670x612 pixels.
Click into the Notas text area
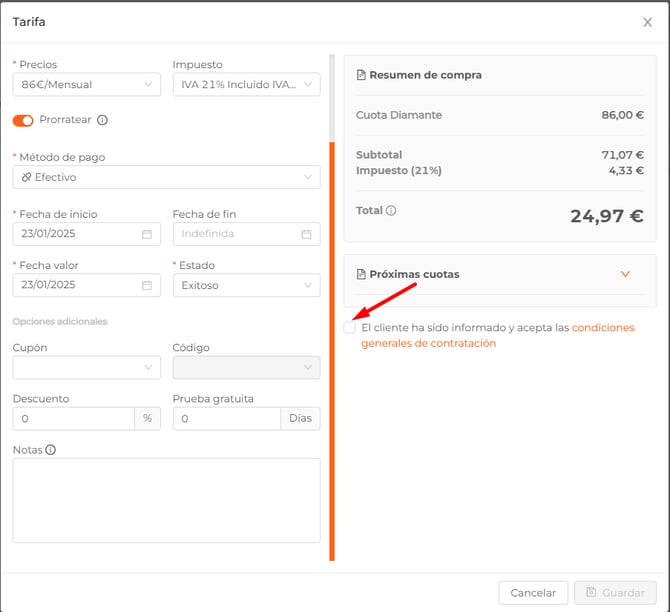pos(166,500)
